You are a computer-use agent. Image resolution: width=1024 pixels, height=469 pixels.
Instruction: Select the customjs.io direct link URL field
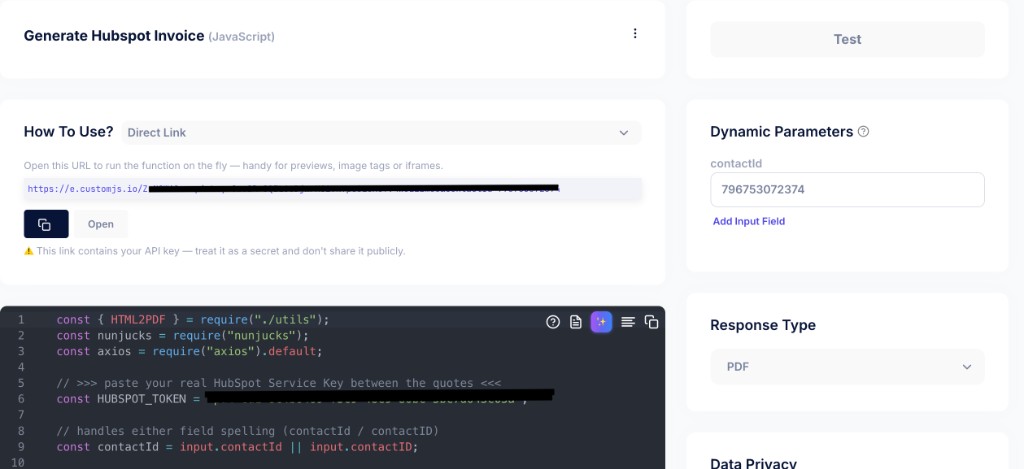(x=332, y=189)
